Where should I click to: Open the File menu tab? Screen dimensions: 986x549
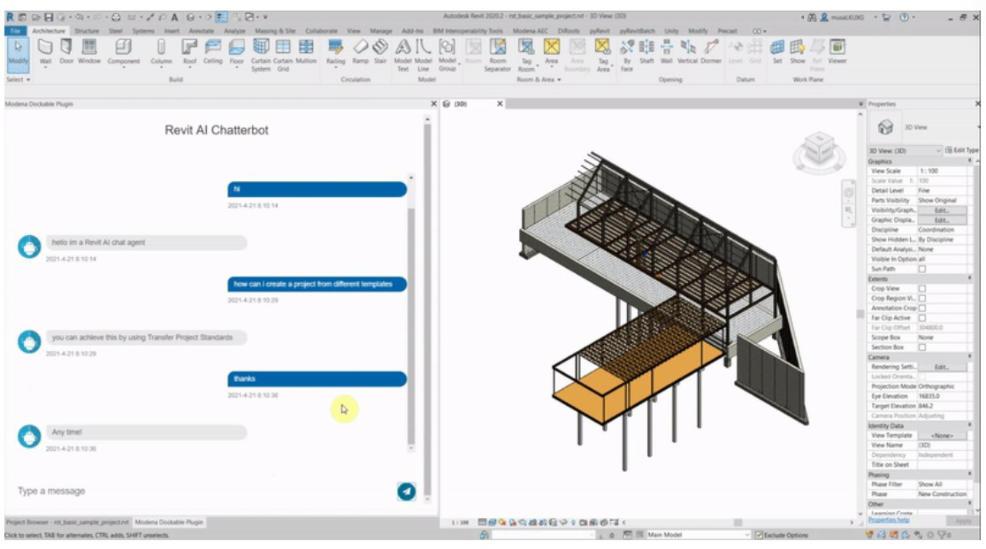[15, 31]
